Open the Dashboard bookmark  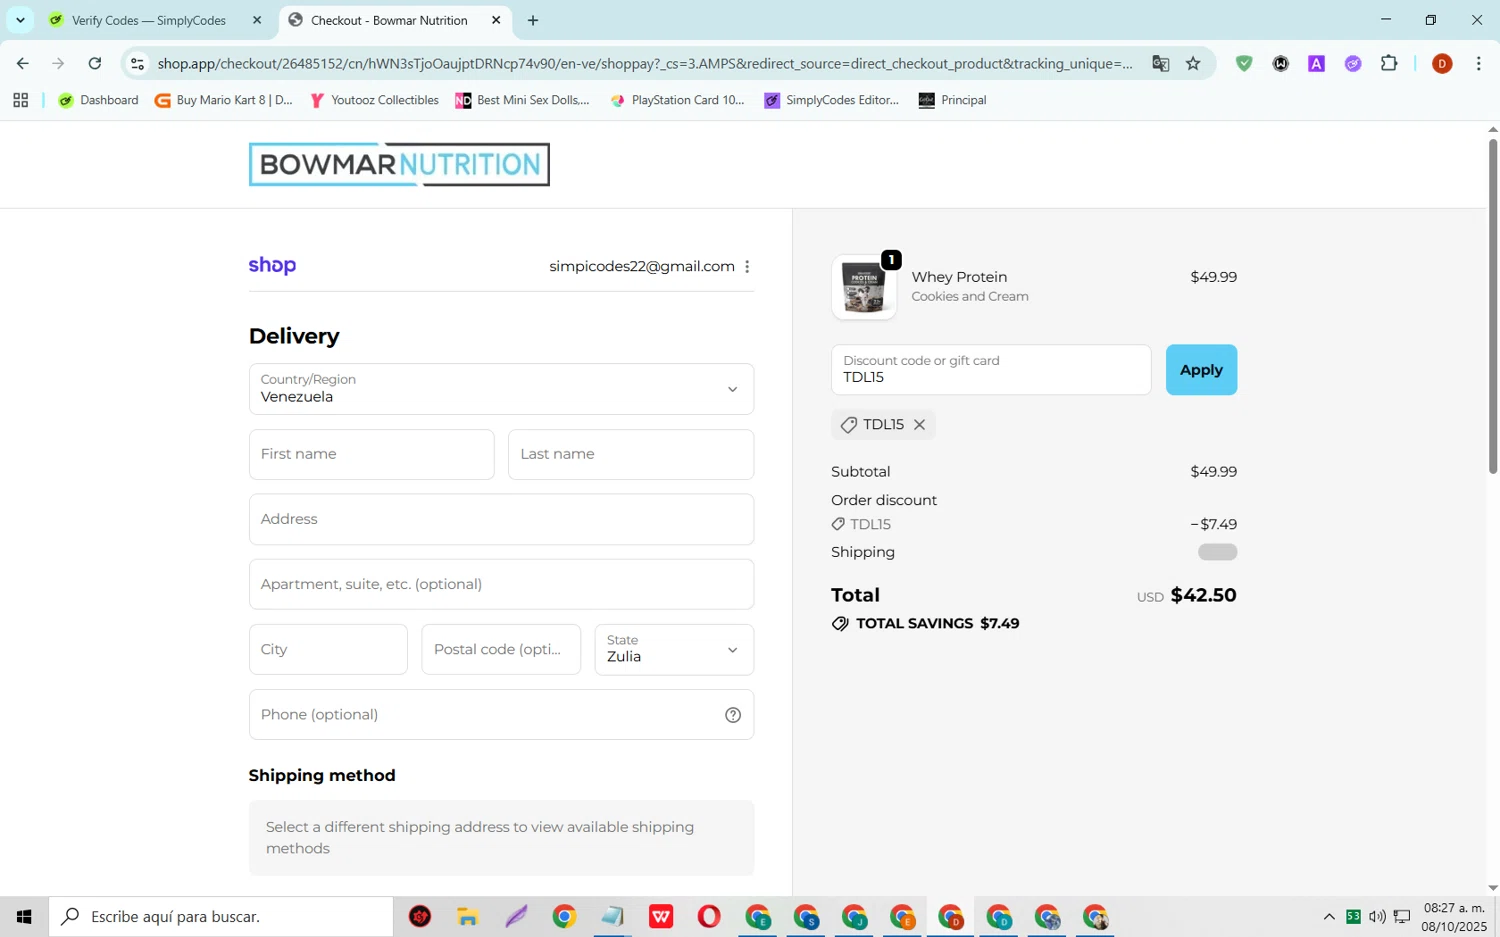pos(99,100)
